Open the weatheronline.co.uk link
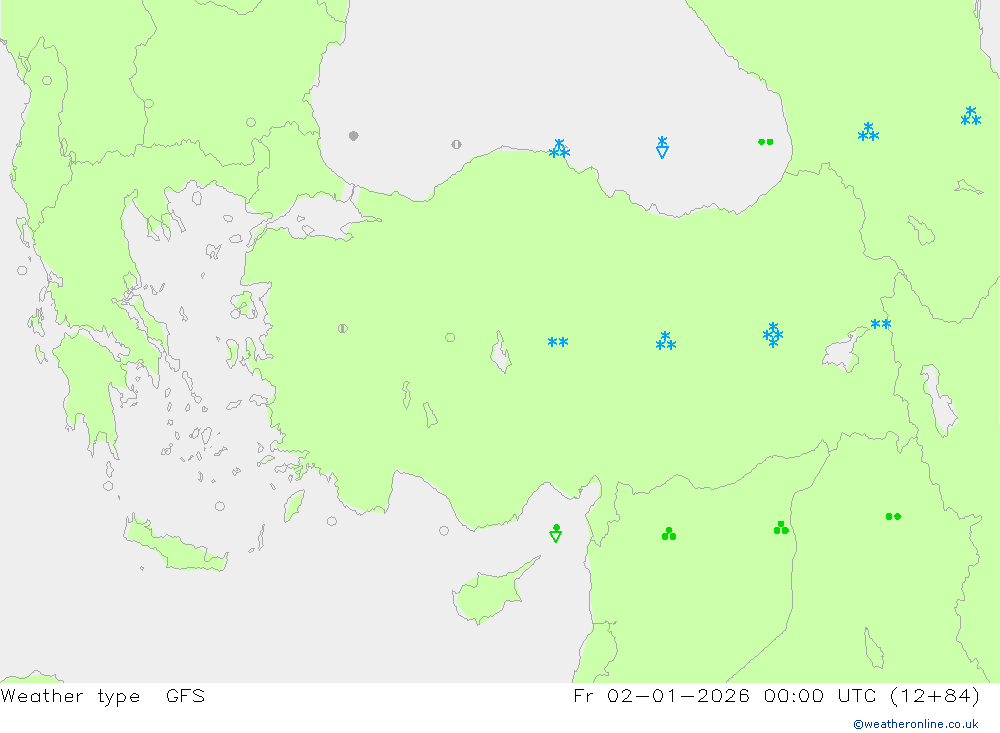This screenshot has height=733, width=1000. coord(916,724)
